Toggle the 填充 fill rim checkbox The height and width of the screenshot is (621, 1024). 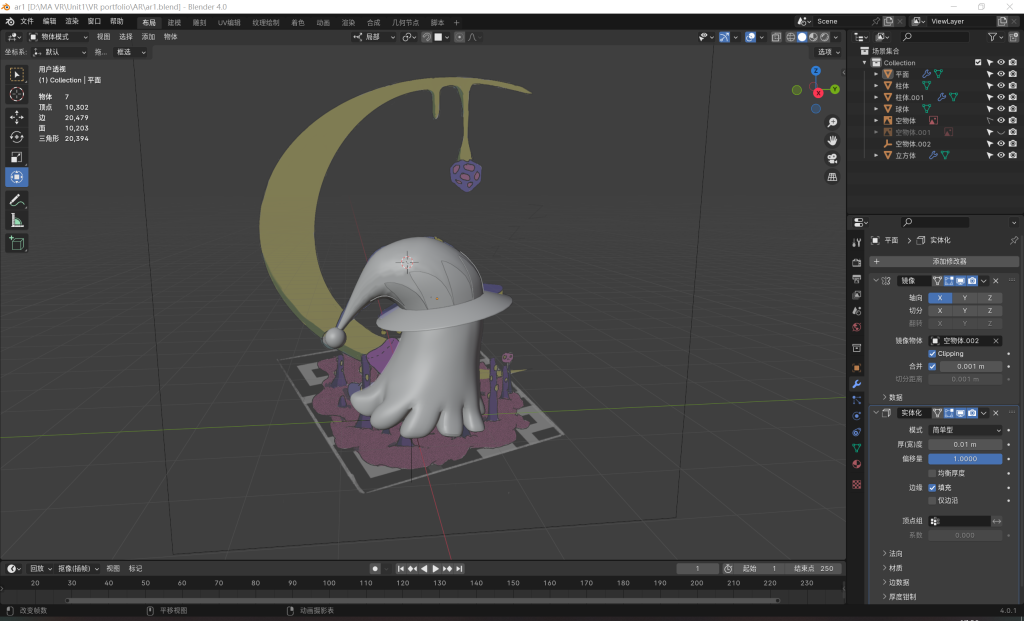[x=932, y=488]
